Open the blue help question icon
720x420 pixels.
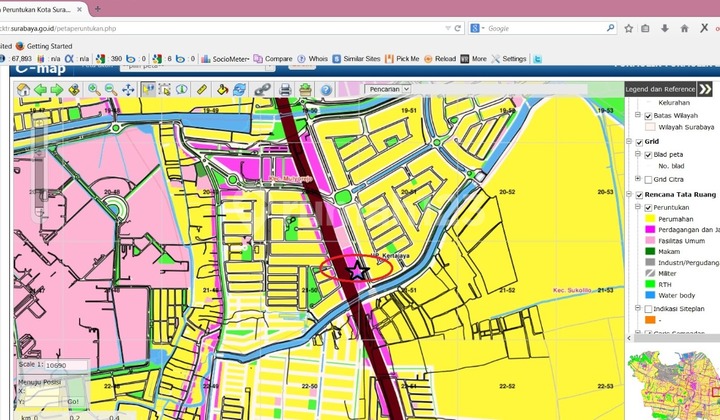tap(326, 90)
